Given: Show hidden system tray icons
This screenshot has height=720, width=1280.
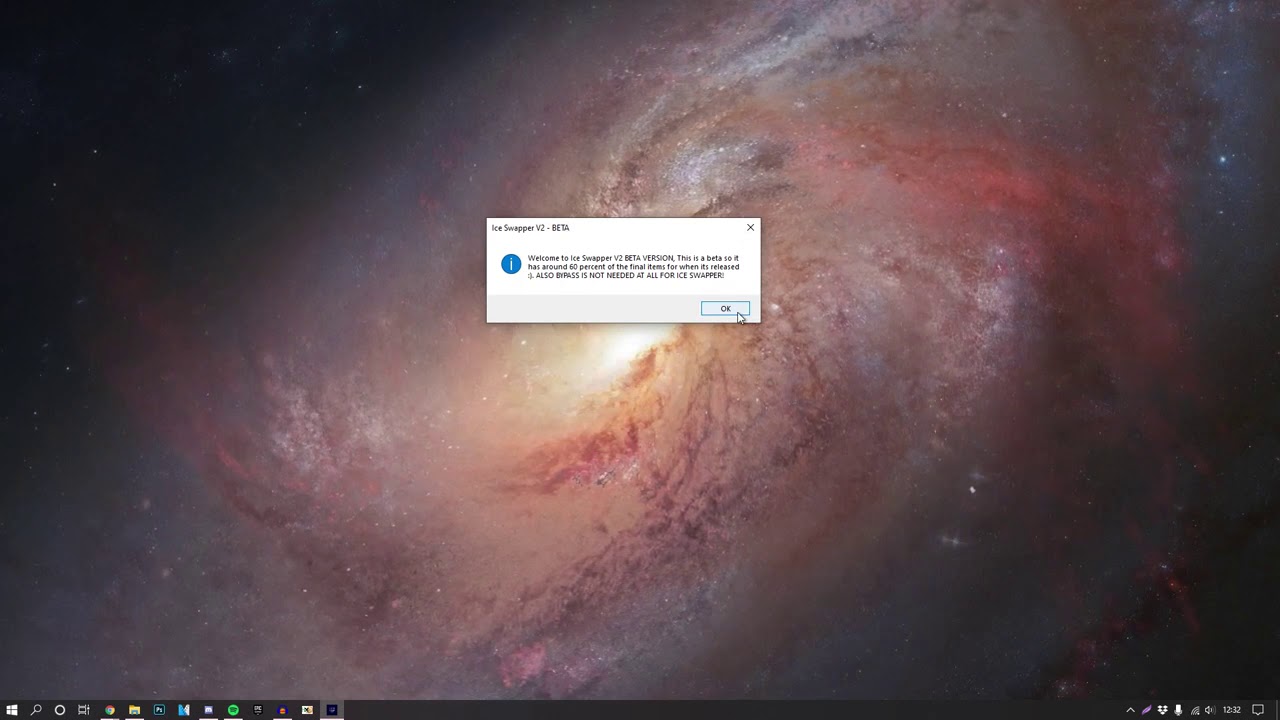Looking at the screenshot, I should point(1131,710).
